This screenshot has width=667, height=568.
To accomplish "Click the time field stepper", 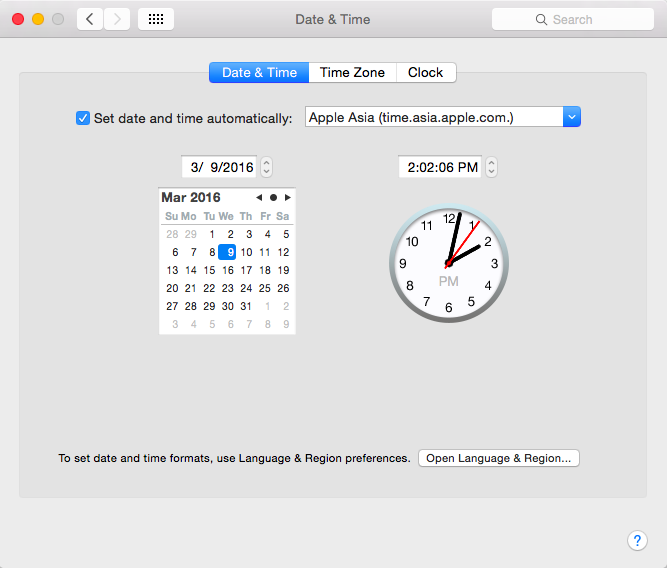I will point(490,167).
